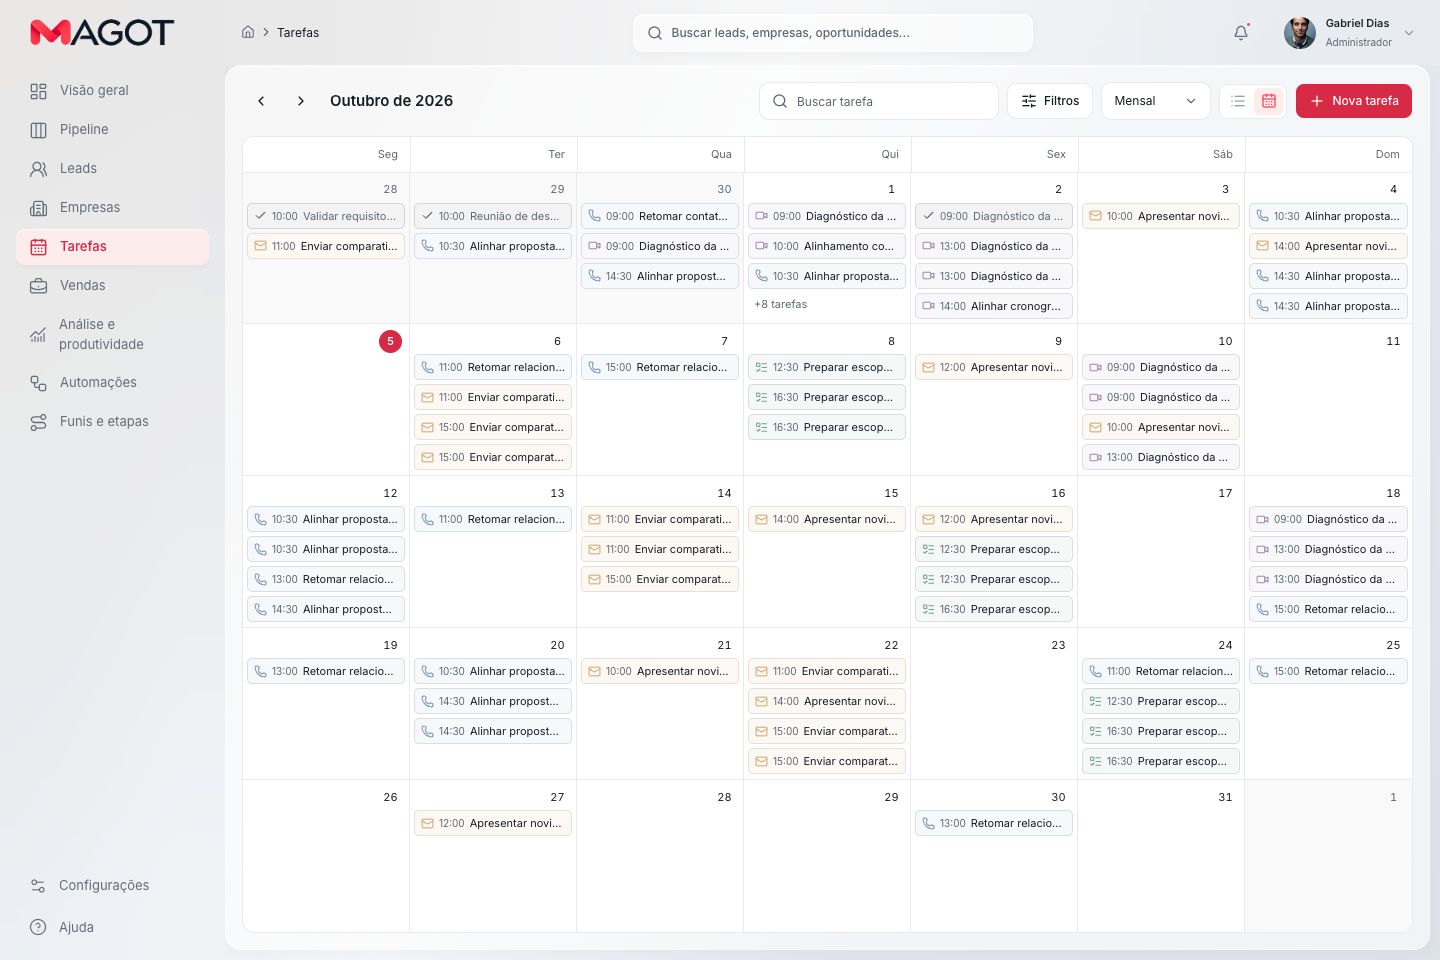Click the Funis e etapas icon
This screenshot has height=960, width=1440.
38,422
